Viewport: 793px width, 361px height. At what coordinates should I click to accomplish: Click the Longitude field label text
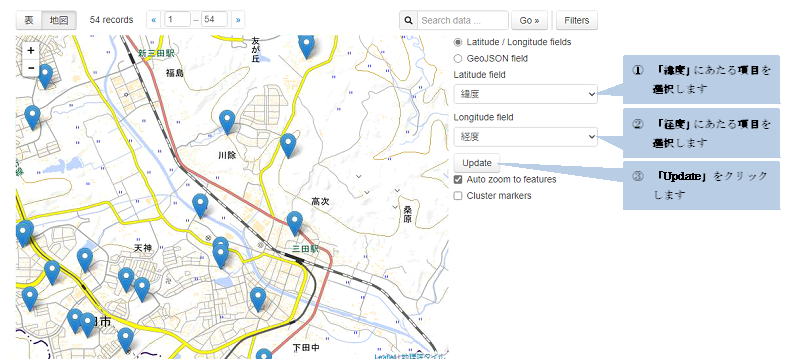(x=483, y=117)
